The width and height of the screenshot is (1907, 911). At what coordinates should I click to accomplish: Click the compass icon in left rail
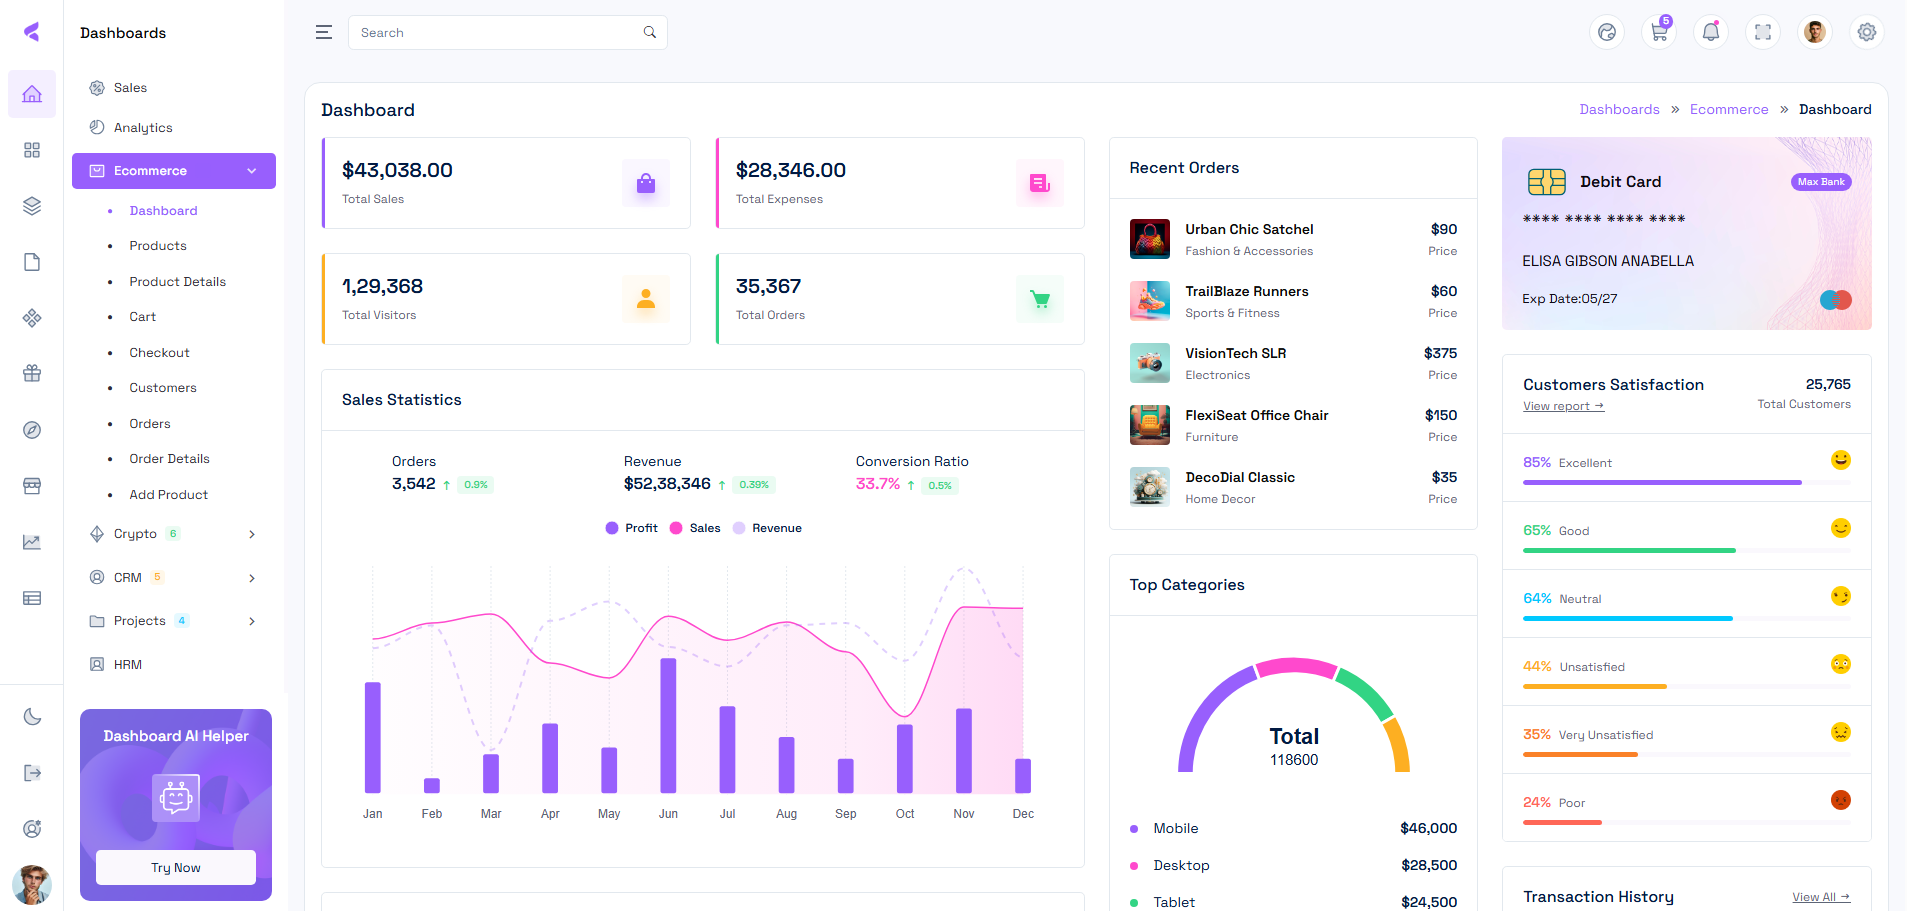point(32,430)
